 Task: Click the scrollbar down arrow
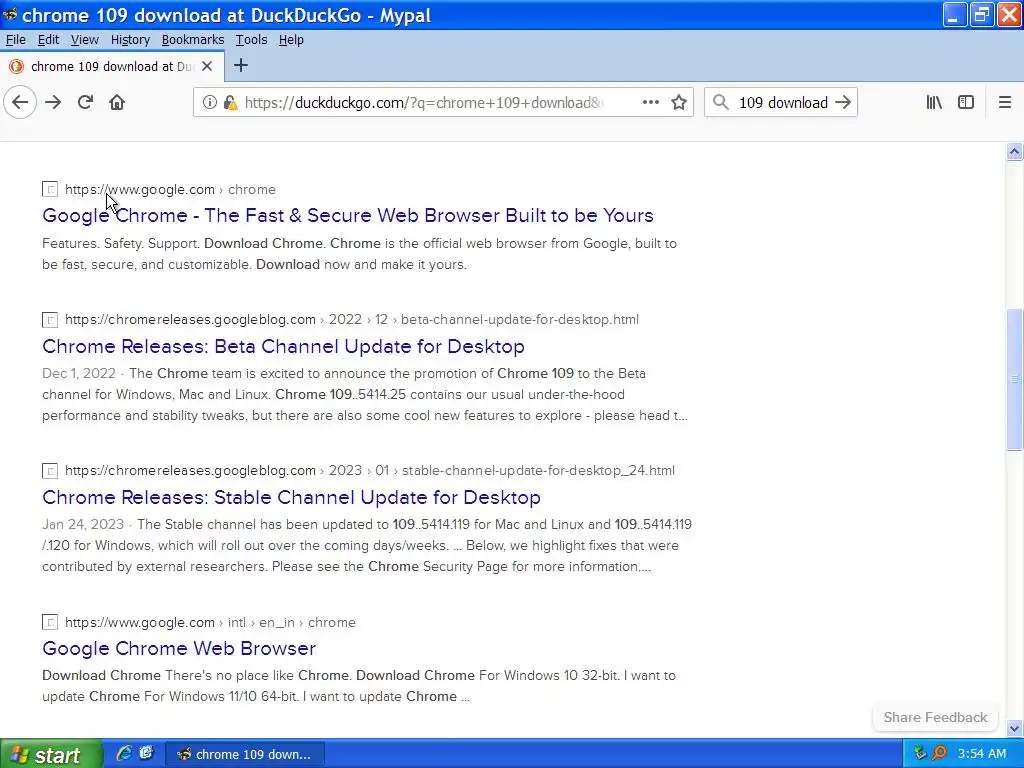[1014, 727]
